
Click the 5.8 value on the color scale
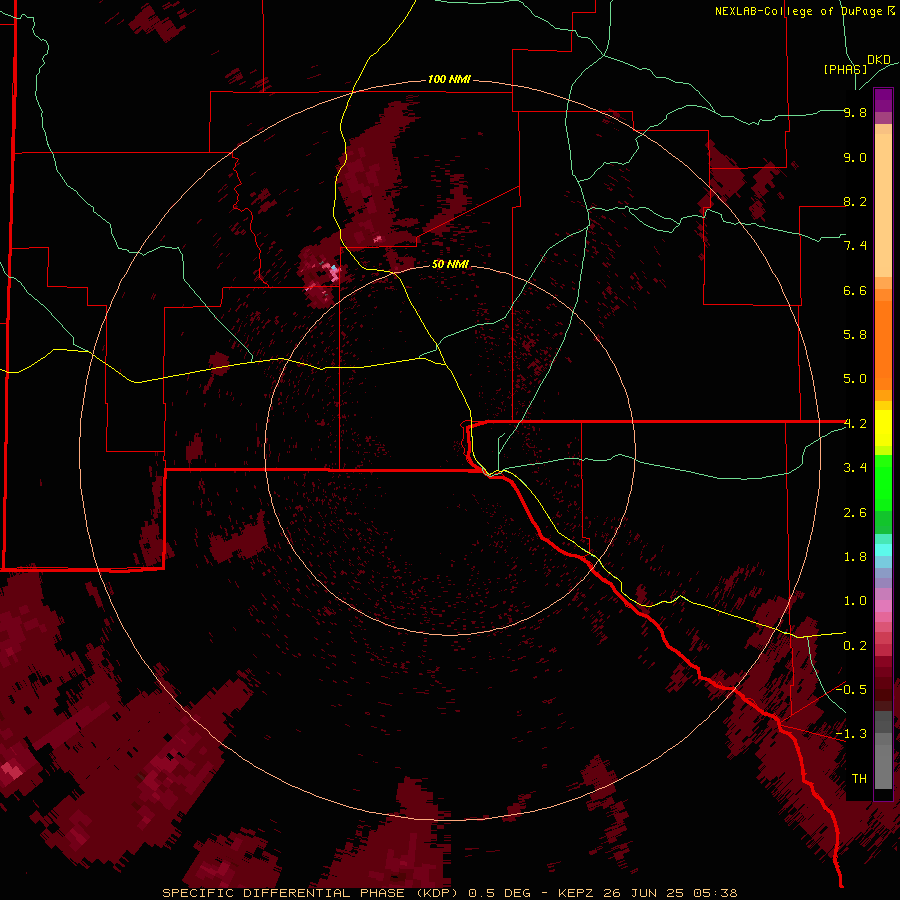pos(855,335)
